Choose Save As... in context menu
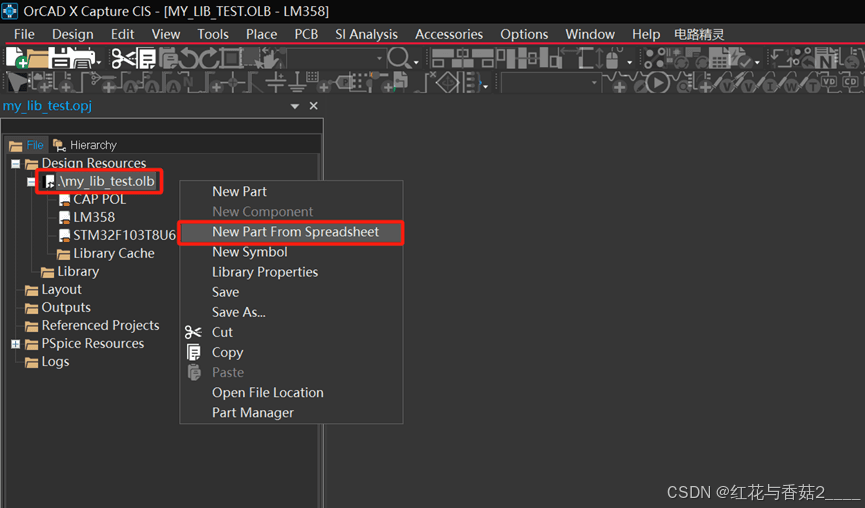The image size is (865, 508). point(291,312)
